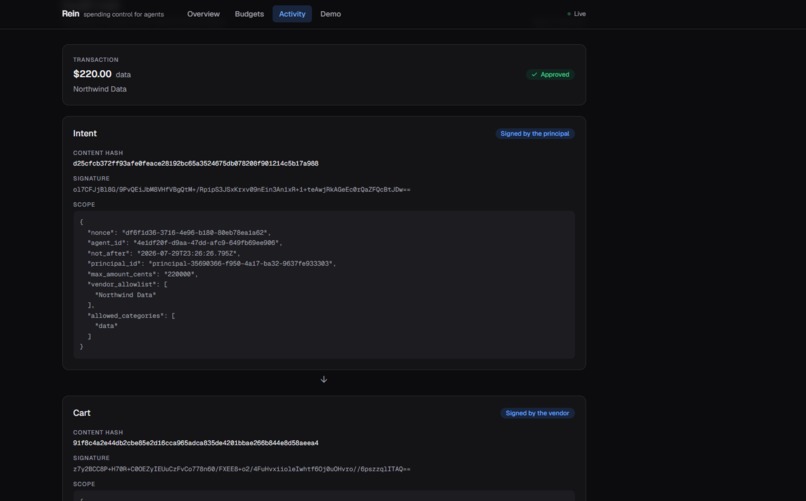The width and height of the screenshot is (806, 501).
Task: Switch to the Budgets tab
Action: click(249, 14)
